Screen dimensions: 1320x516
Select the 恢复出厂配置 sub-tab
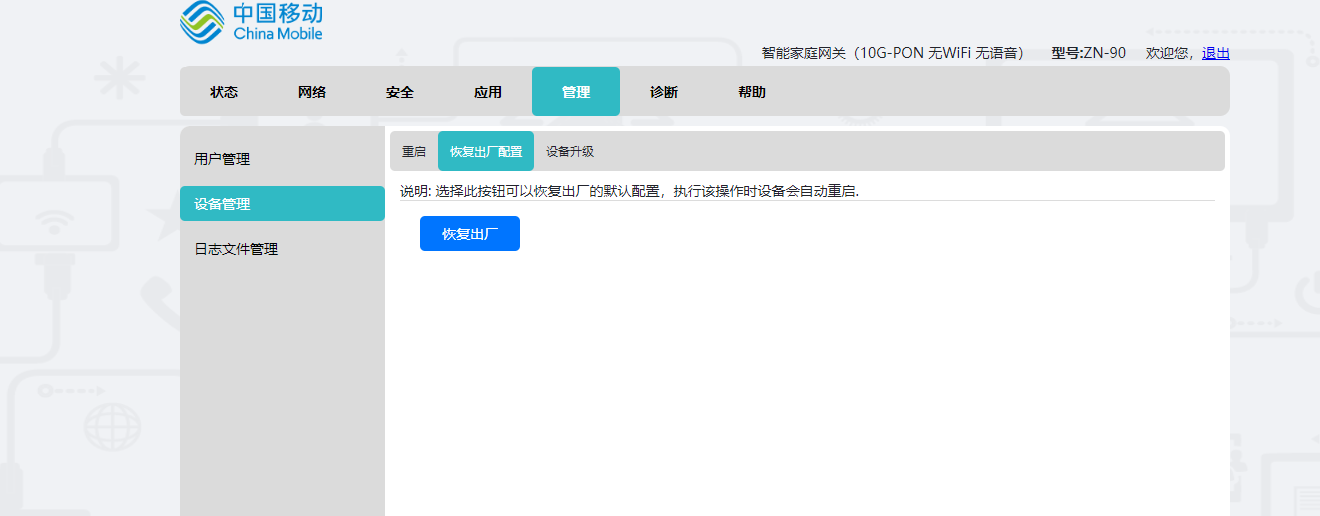click(486, 151)
